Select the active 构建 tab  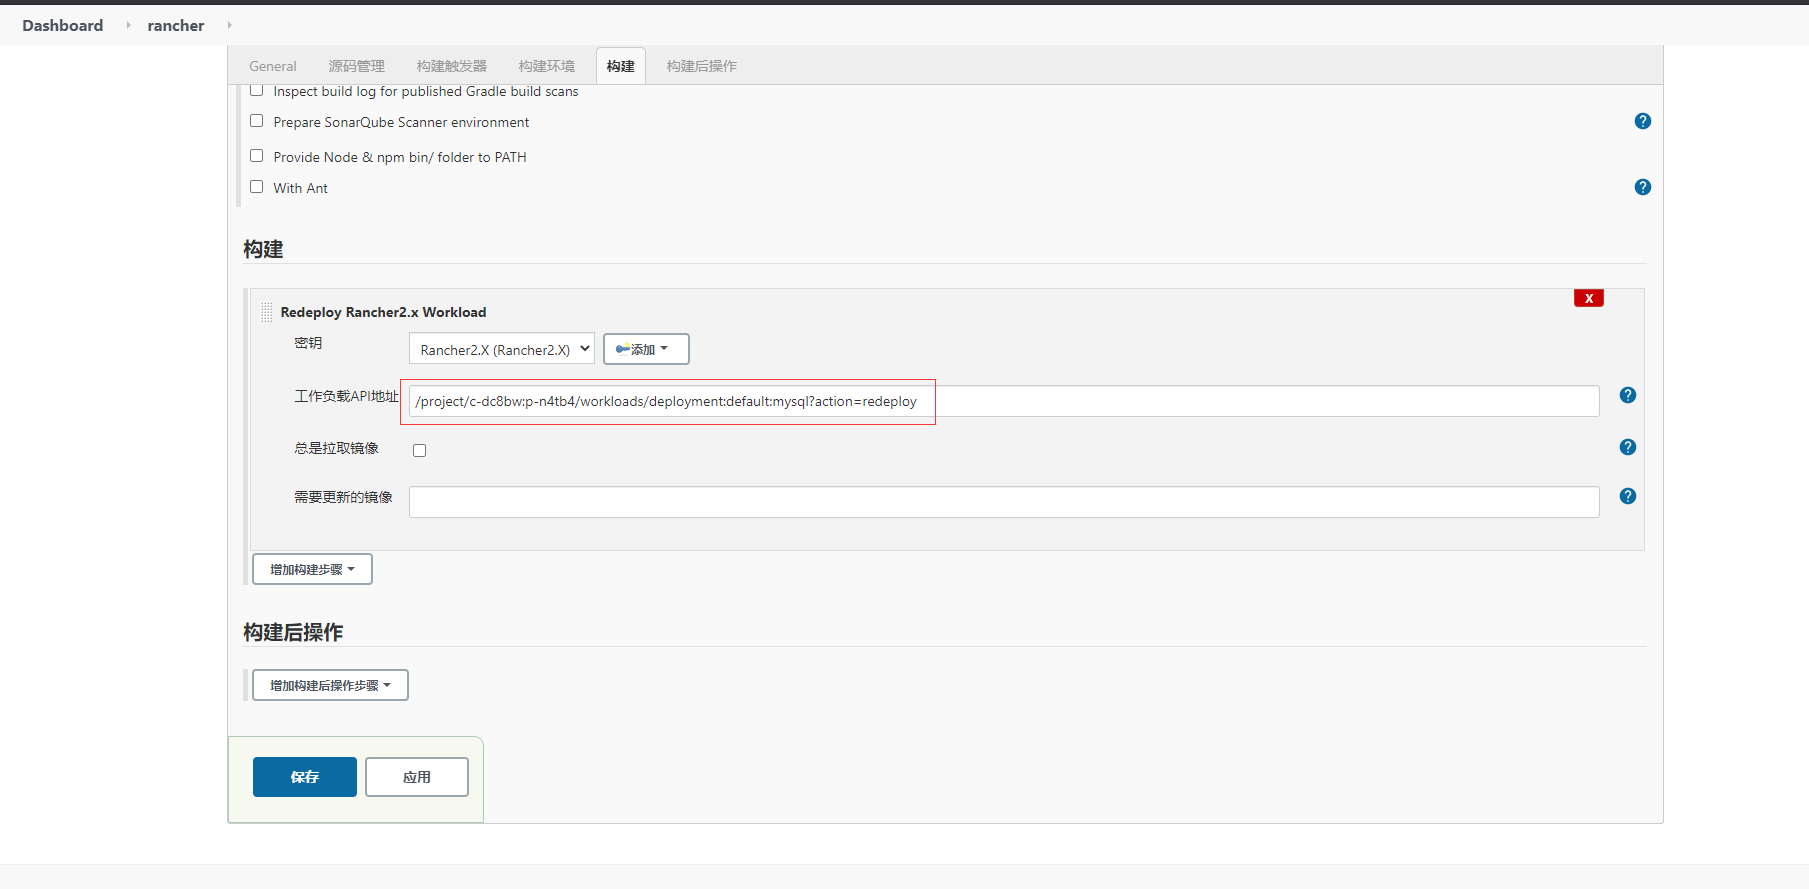(x=620, y=66)
